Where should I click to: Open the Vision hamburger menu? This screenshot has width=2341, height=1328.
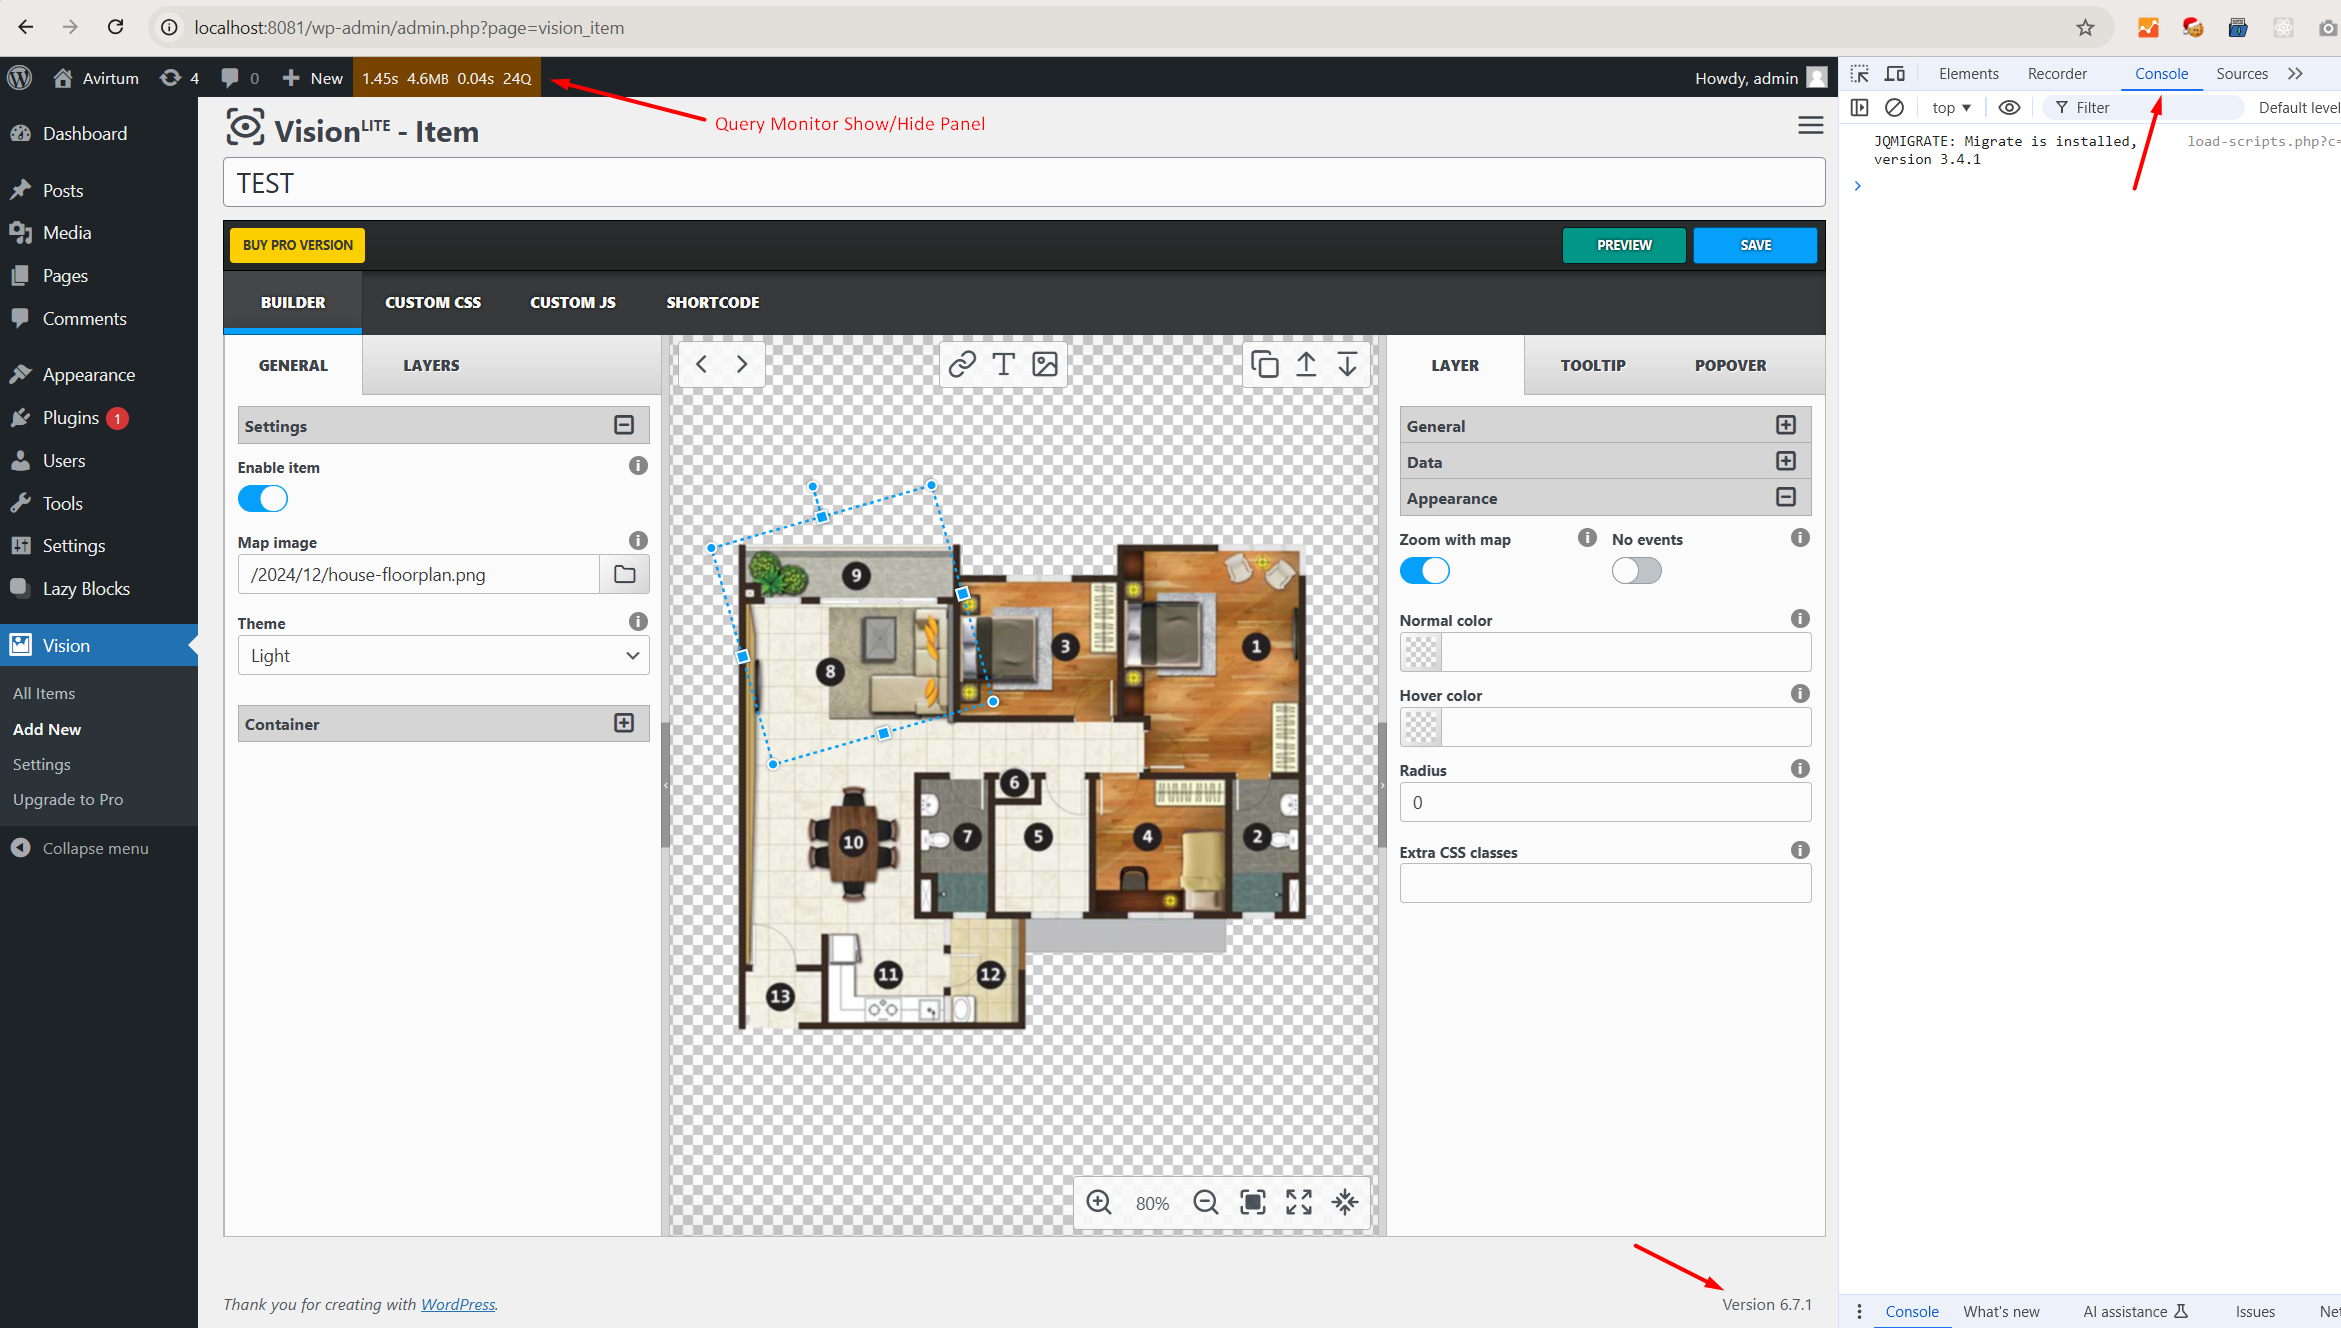pos(1811,125)
